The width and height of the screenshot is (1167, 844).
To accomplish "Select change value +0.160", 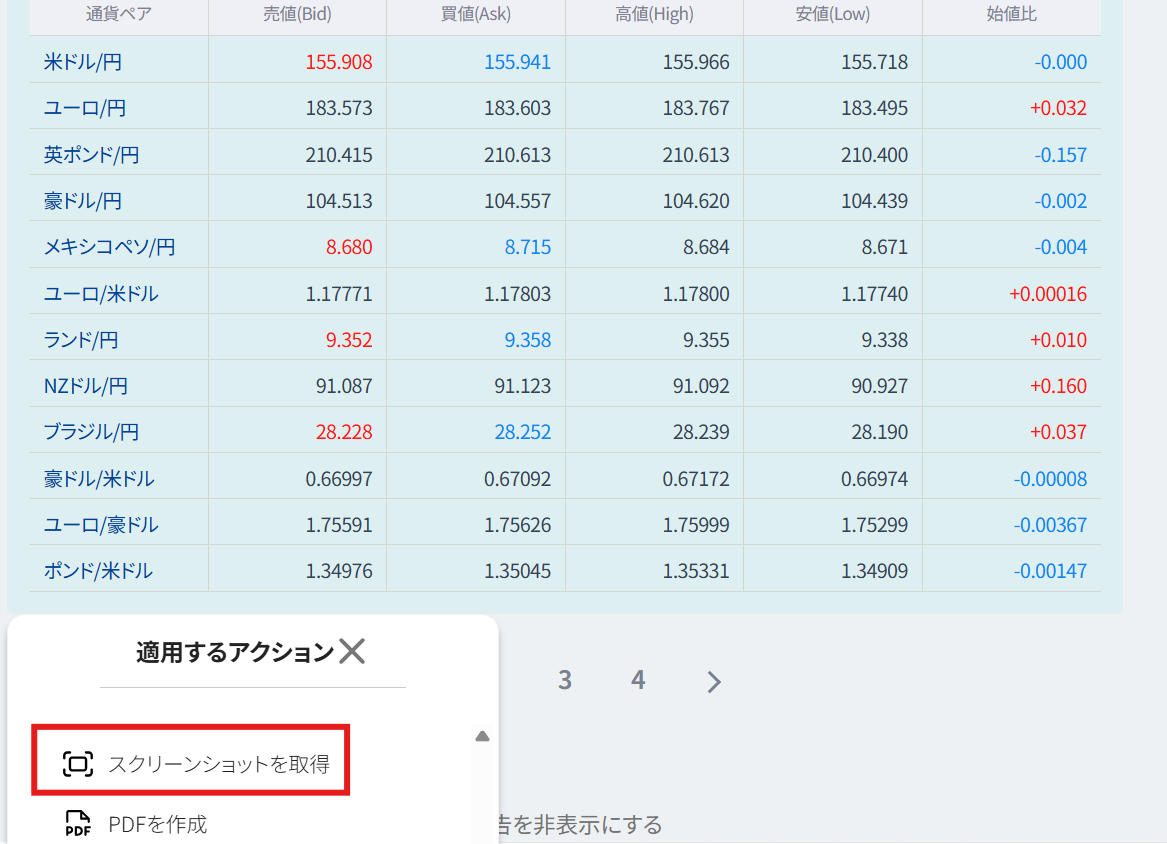I will point(1058,386).
